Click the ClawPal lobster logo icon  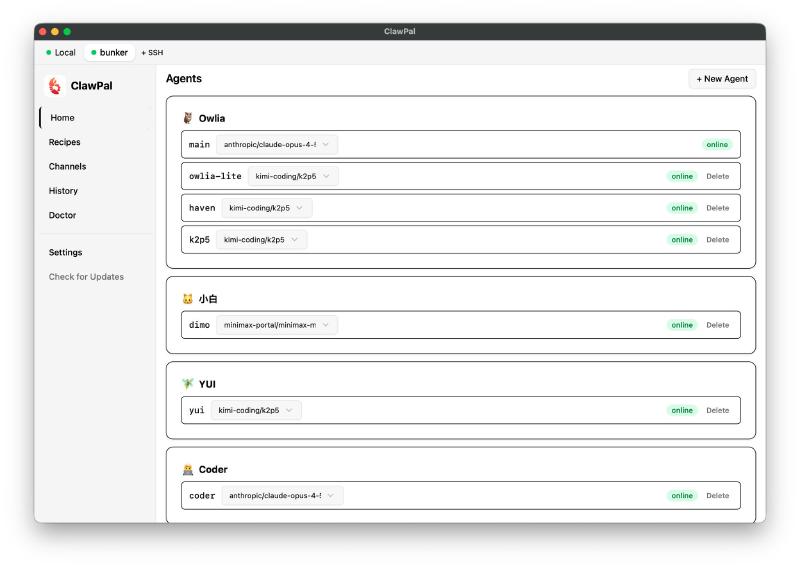[55, 86]
